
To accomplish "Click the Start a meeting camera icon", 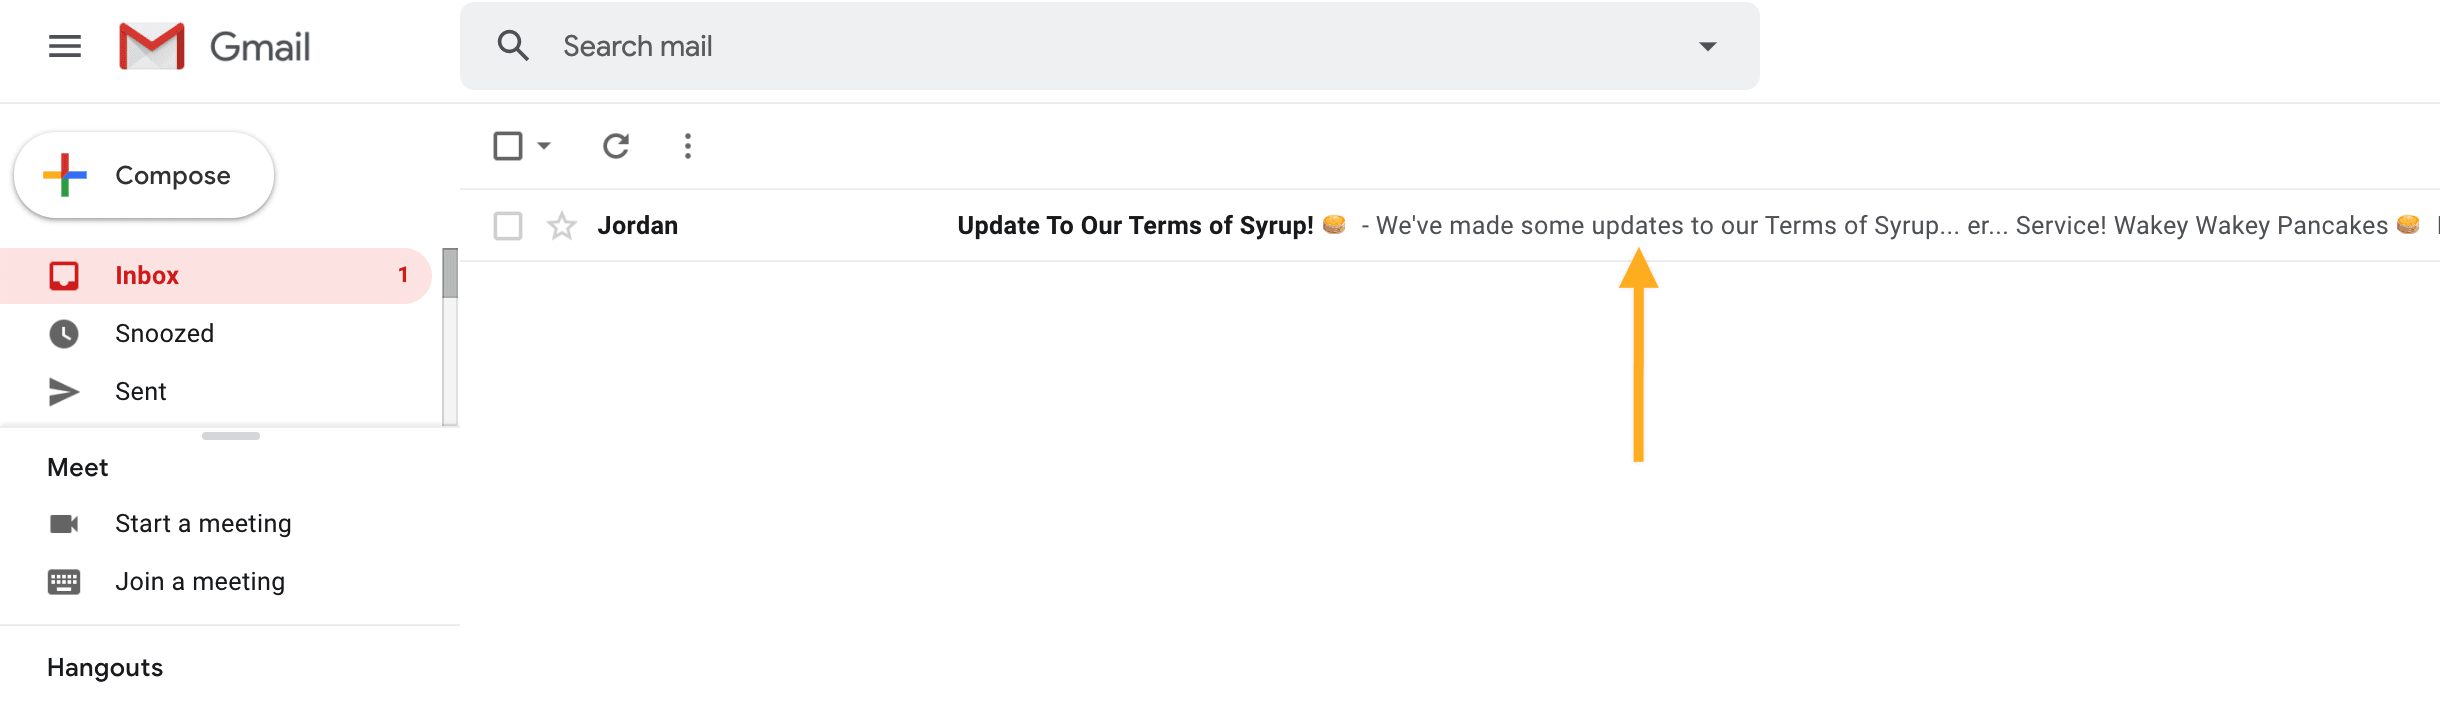I will pyautogui.click(x=64, y=524).
